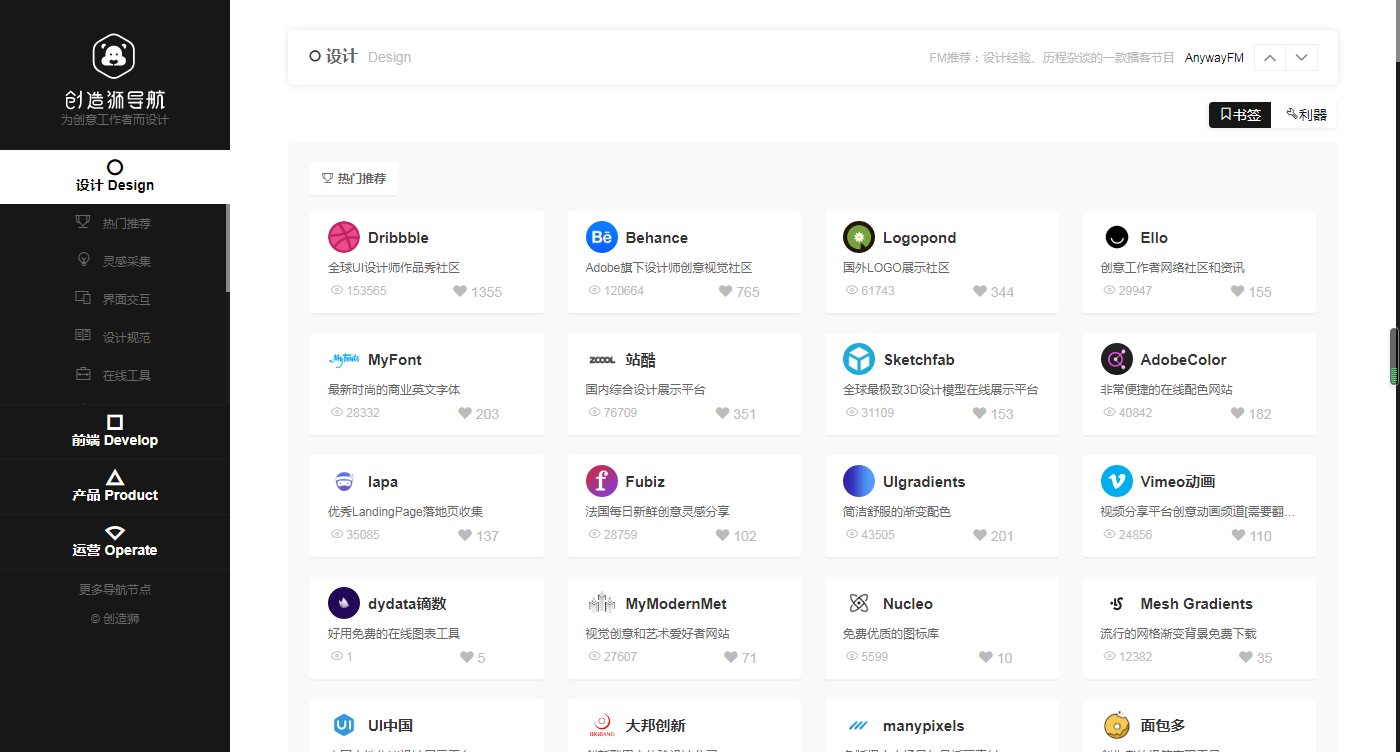Expand the 运营 Operate sidebar section
Viewport: 1400px width, 752px height.
(115, 542)
